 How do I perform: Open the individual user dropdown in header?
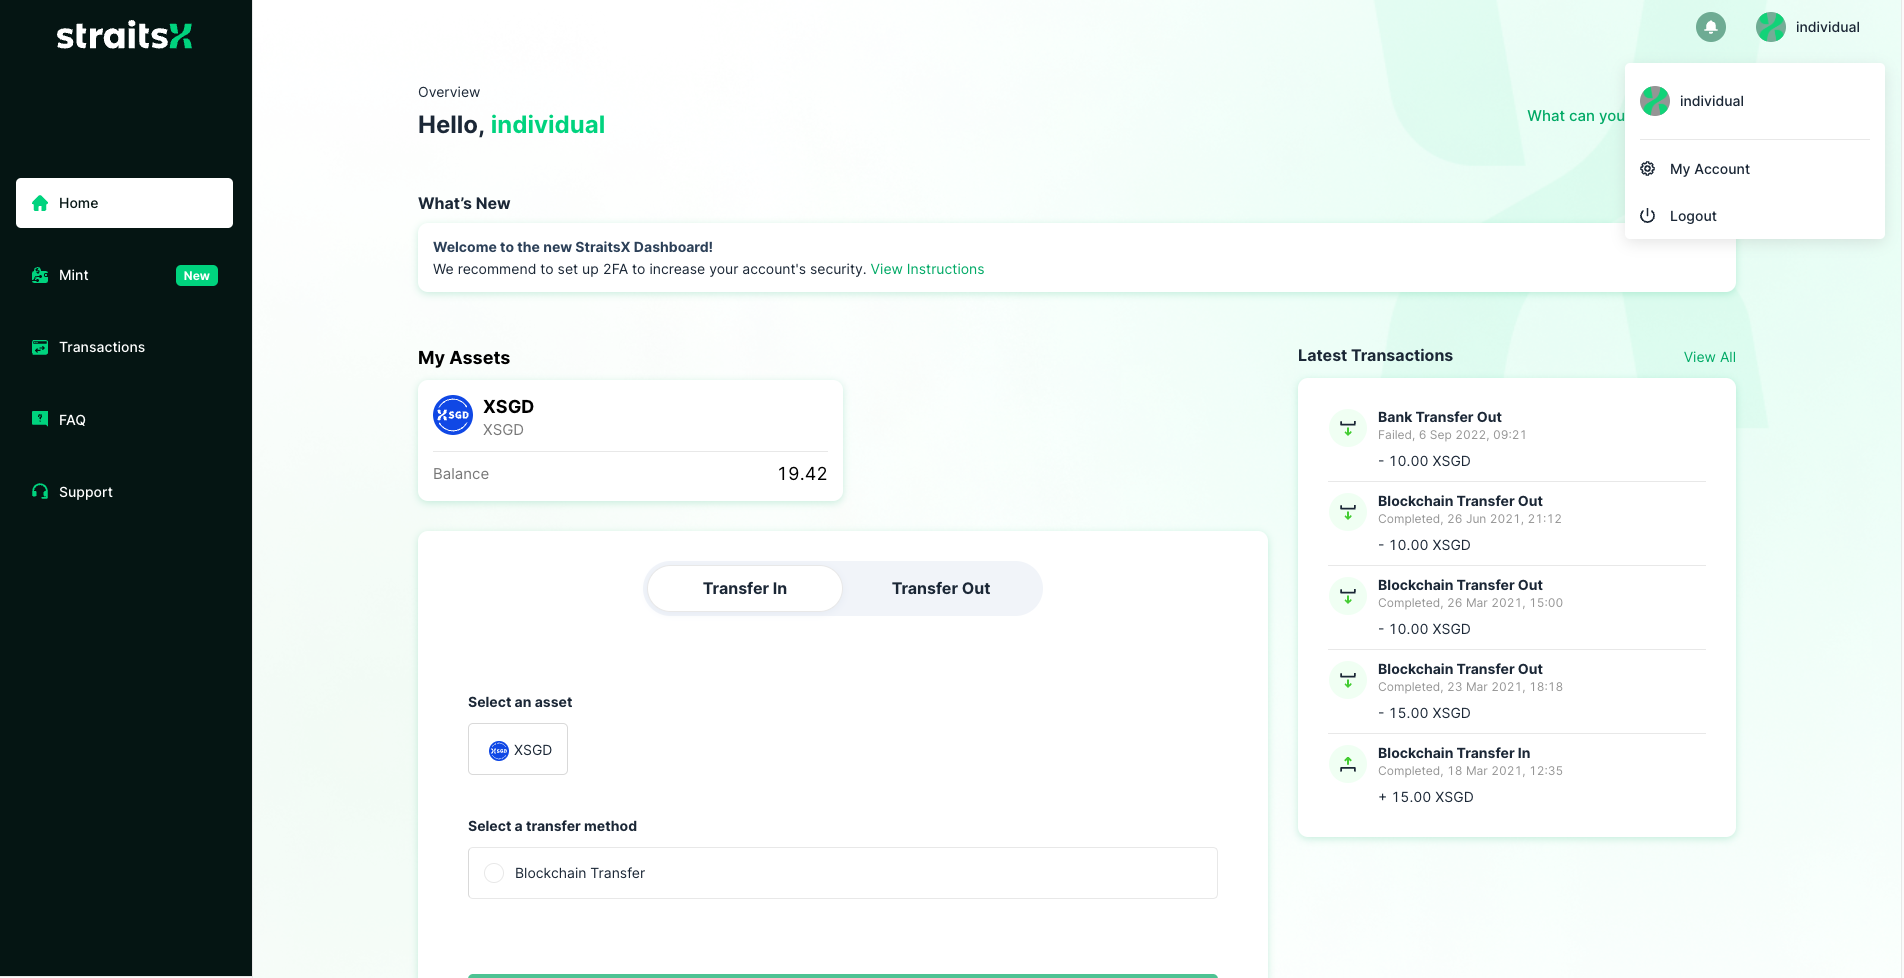coord(1808,27)
